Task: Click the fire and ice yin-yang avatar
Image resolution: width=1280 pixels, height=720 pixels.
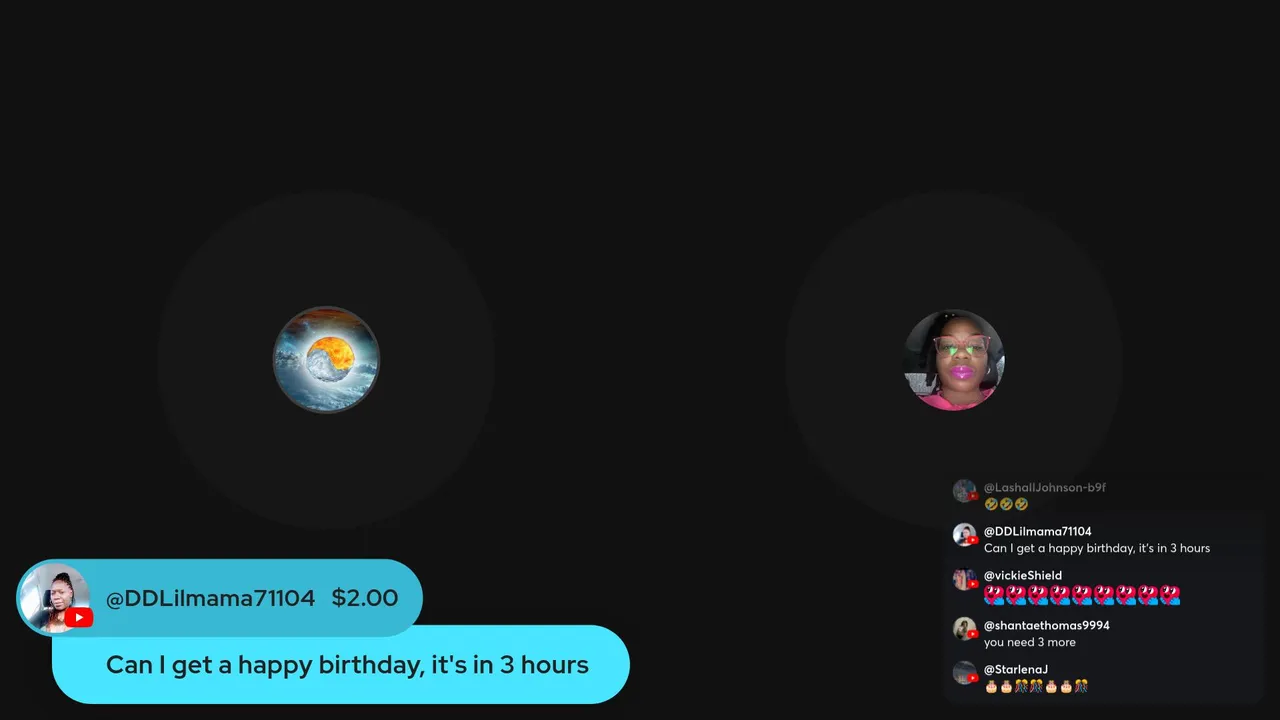Action: pyautogui.click(x=326, y=360)
